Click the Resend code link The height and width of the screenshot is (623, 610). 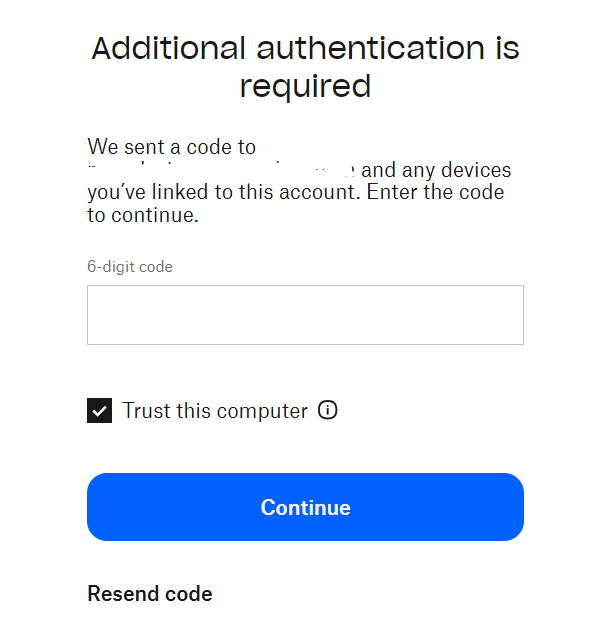tap(150, 594)
